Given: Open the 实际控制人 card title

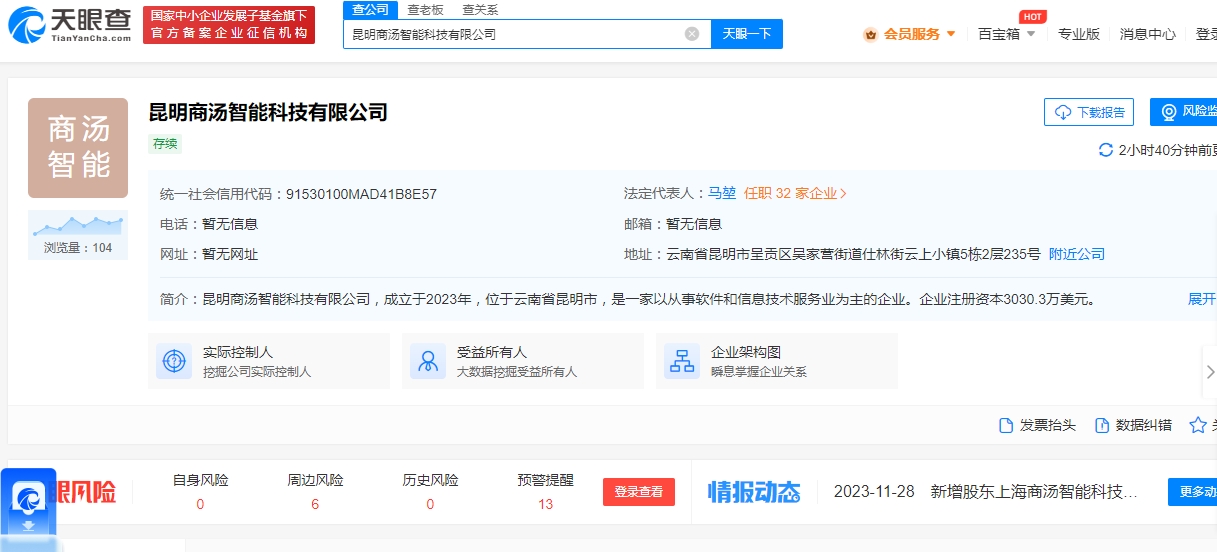Looking at the screenshot, I should tap(238, 352).
